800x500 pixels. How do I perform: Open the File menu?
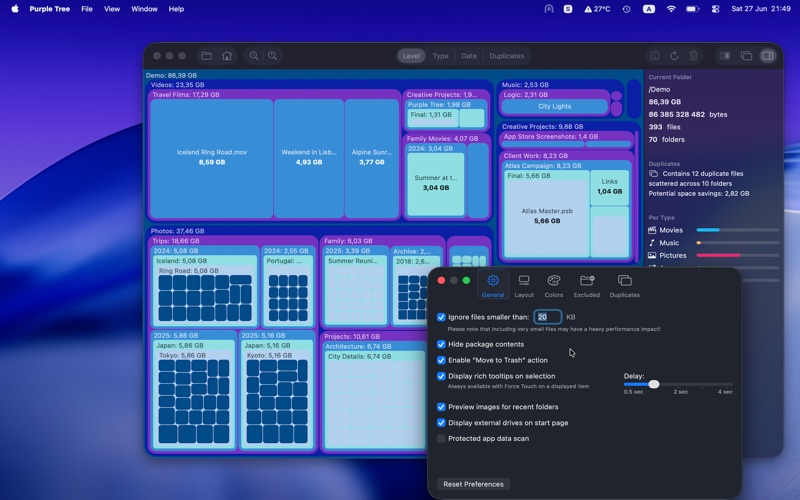click(87, 9)
